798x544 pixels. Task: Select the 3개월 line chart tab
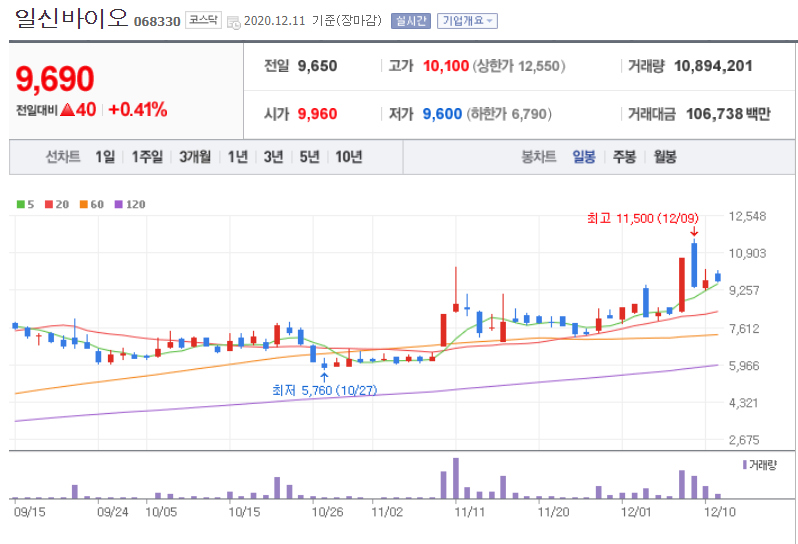pos(195,157)
